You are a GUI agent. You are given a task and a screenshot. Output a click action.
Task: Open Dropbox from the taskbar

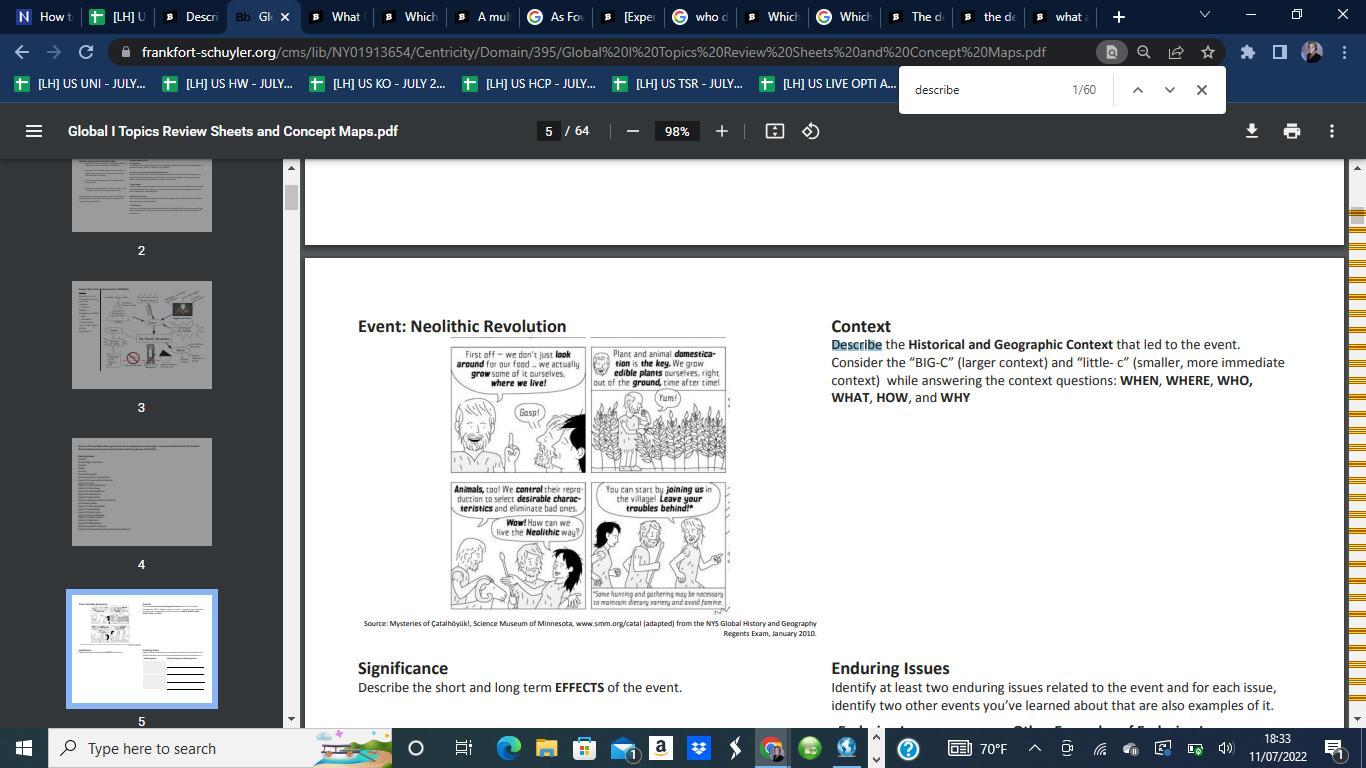click(698, 748)
